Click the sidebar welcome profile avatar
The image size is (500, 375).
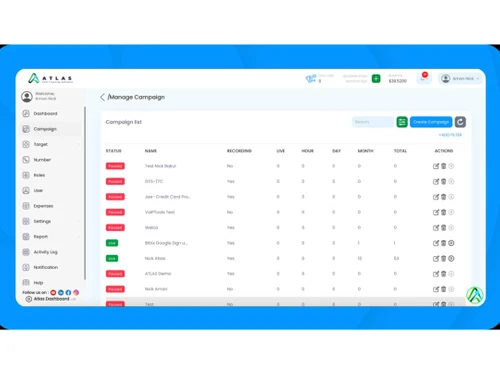[x=27, y=97]
